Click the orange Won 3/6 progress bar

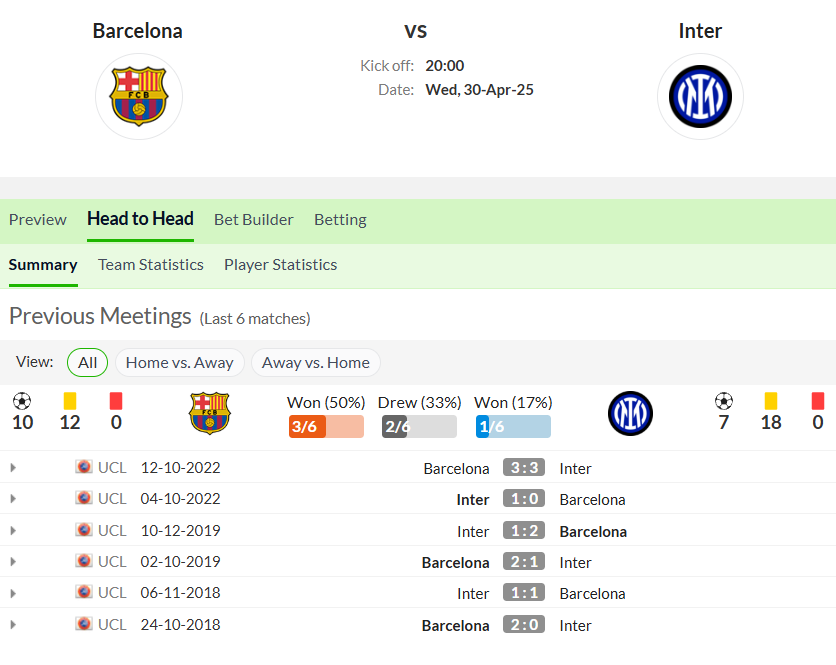326,427
